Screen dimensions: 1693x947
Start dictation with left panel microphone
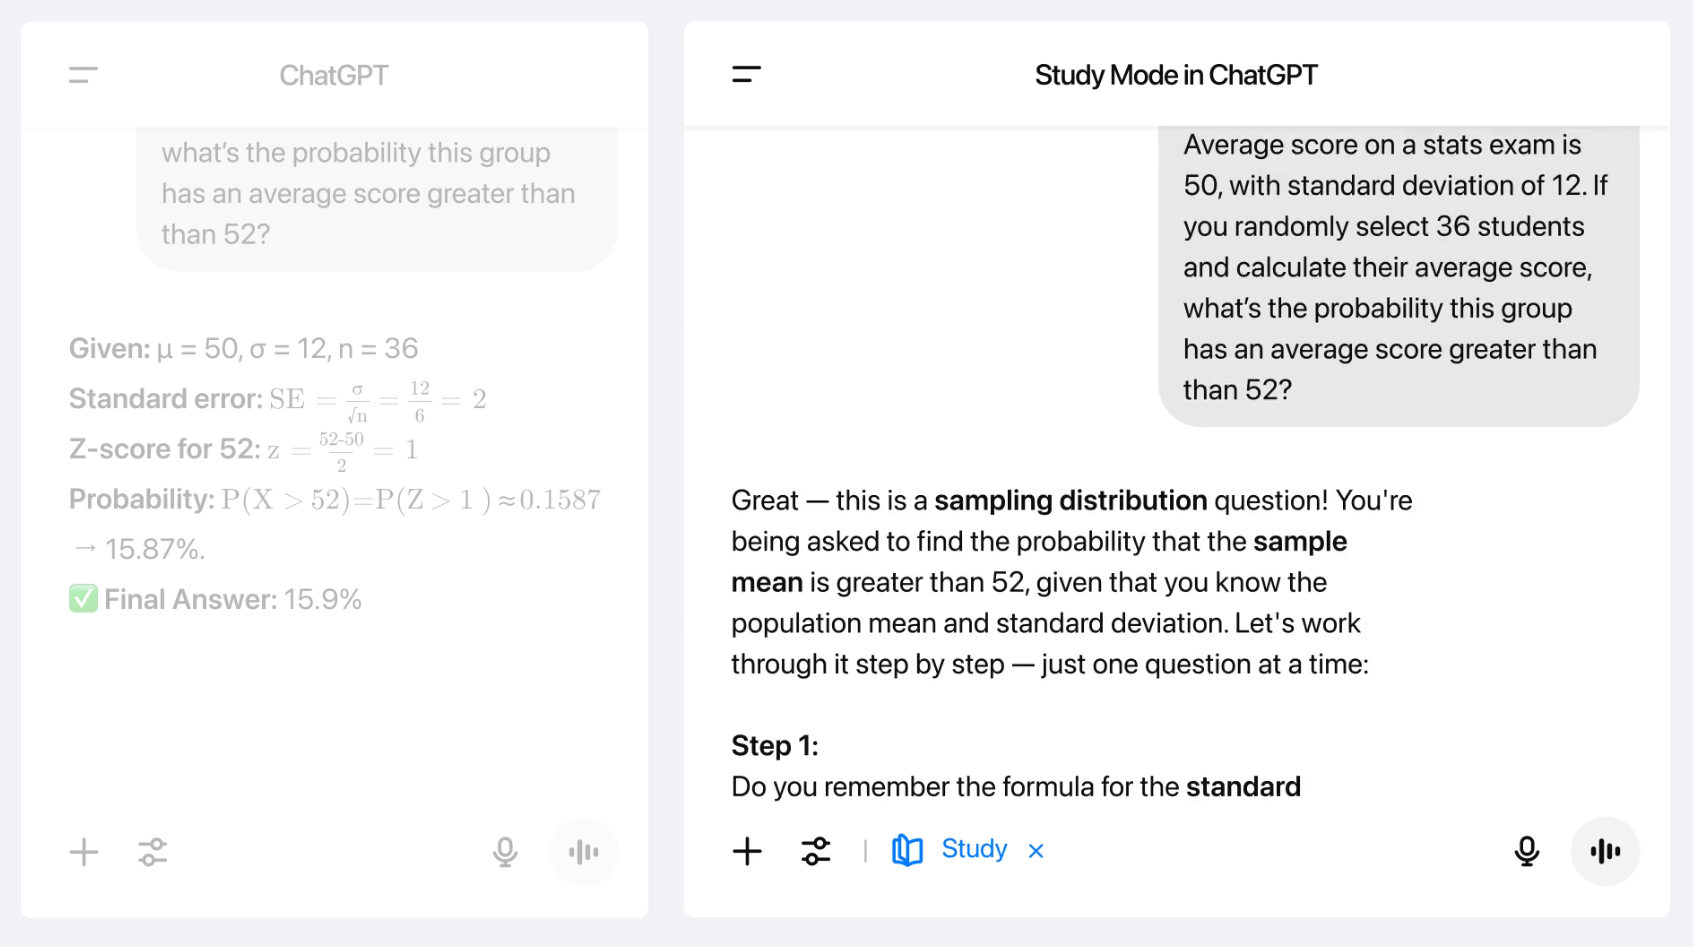505,852
